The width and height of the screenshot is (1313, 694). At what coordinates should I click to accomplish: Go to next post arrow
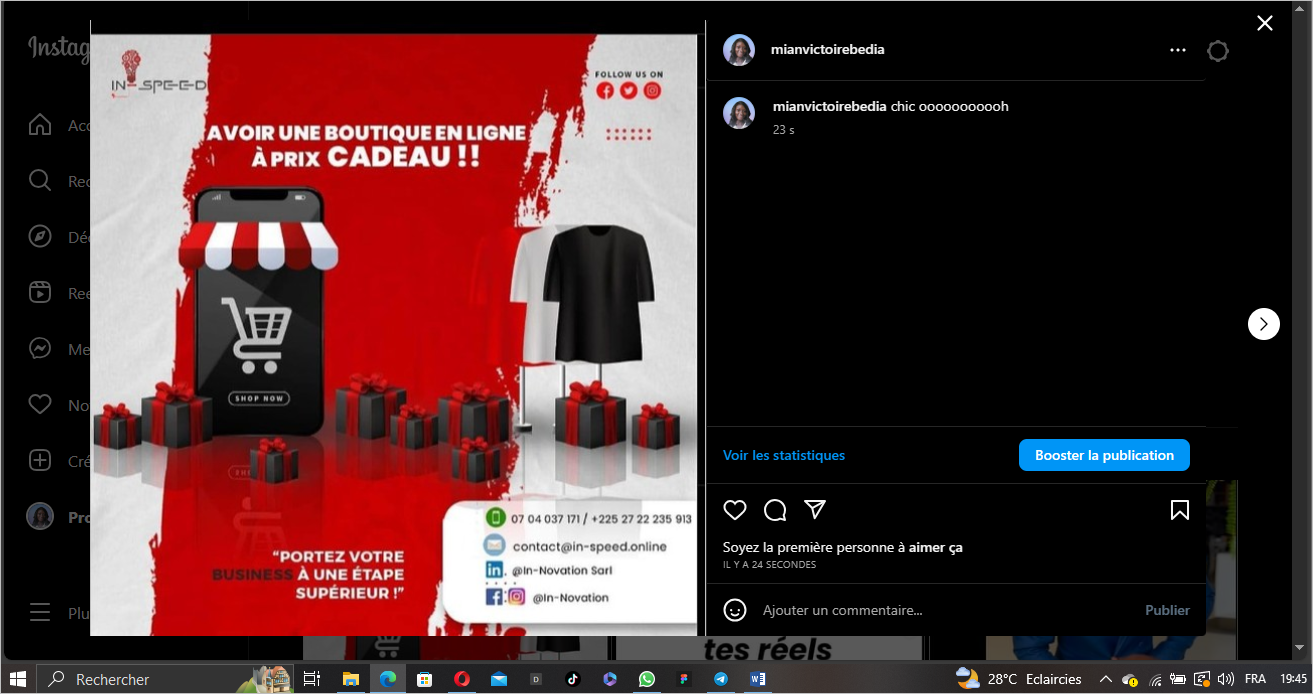click(1263, 323)
